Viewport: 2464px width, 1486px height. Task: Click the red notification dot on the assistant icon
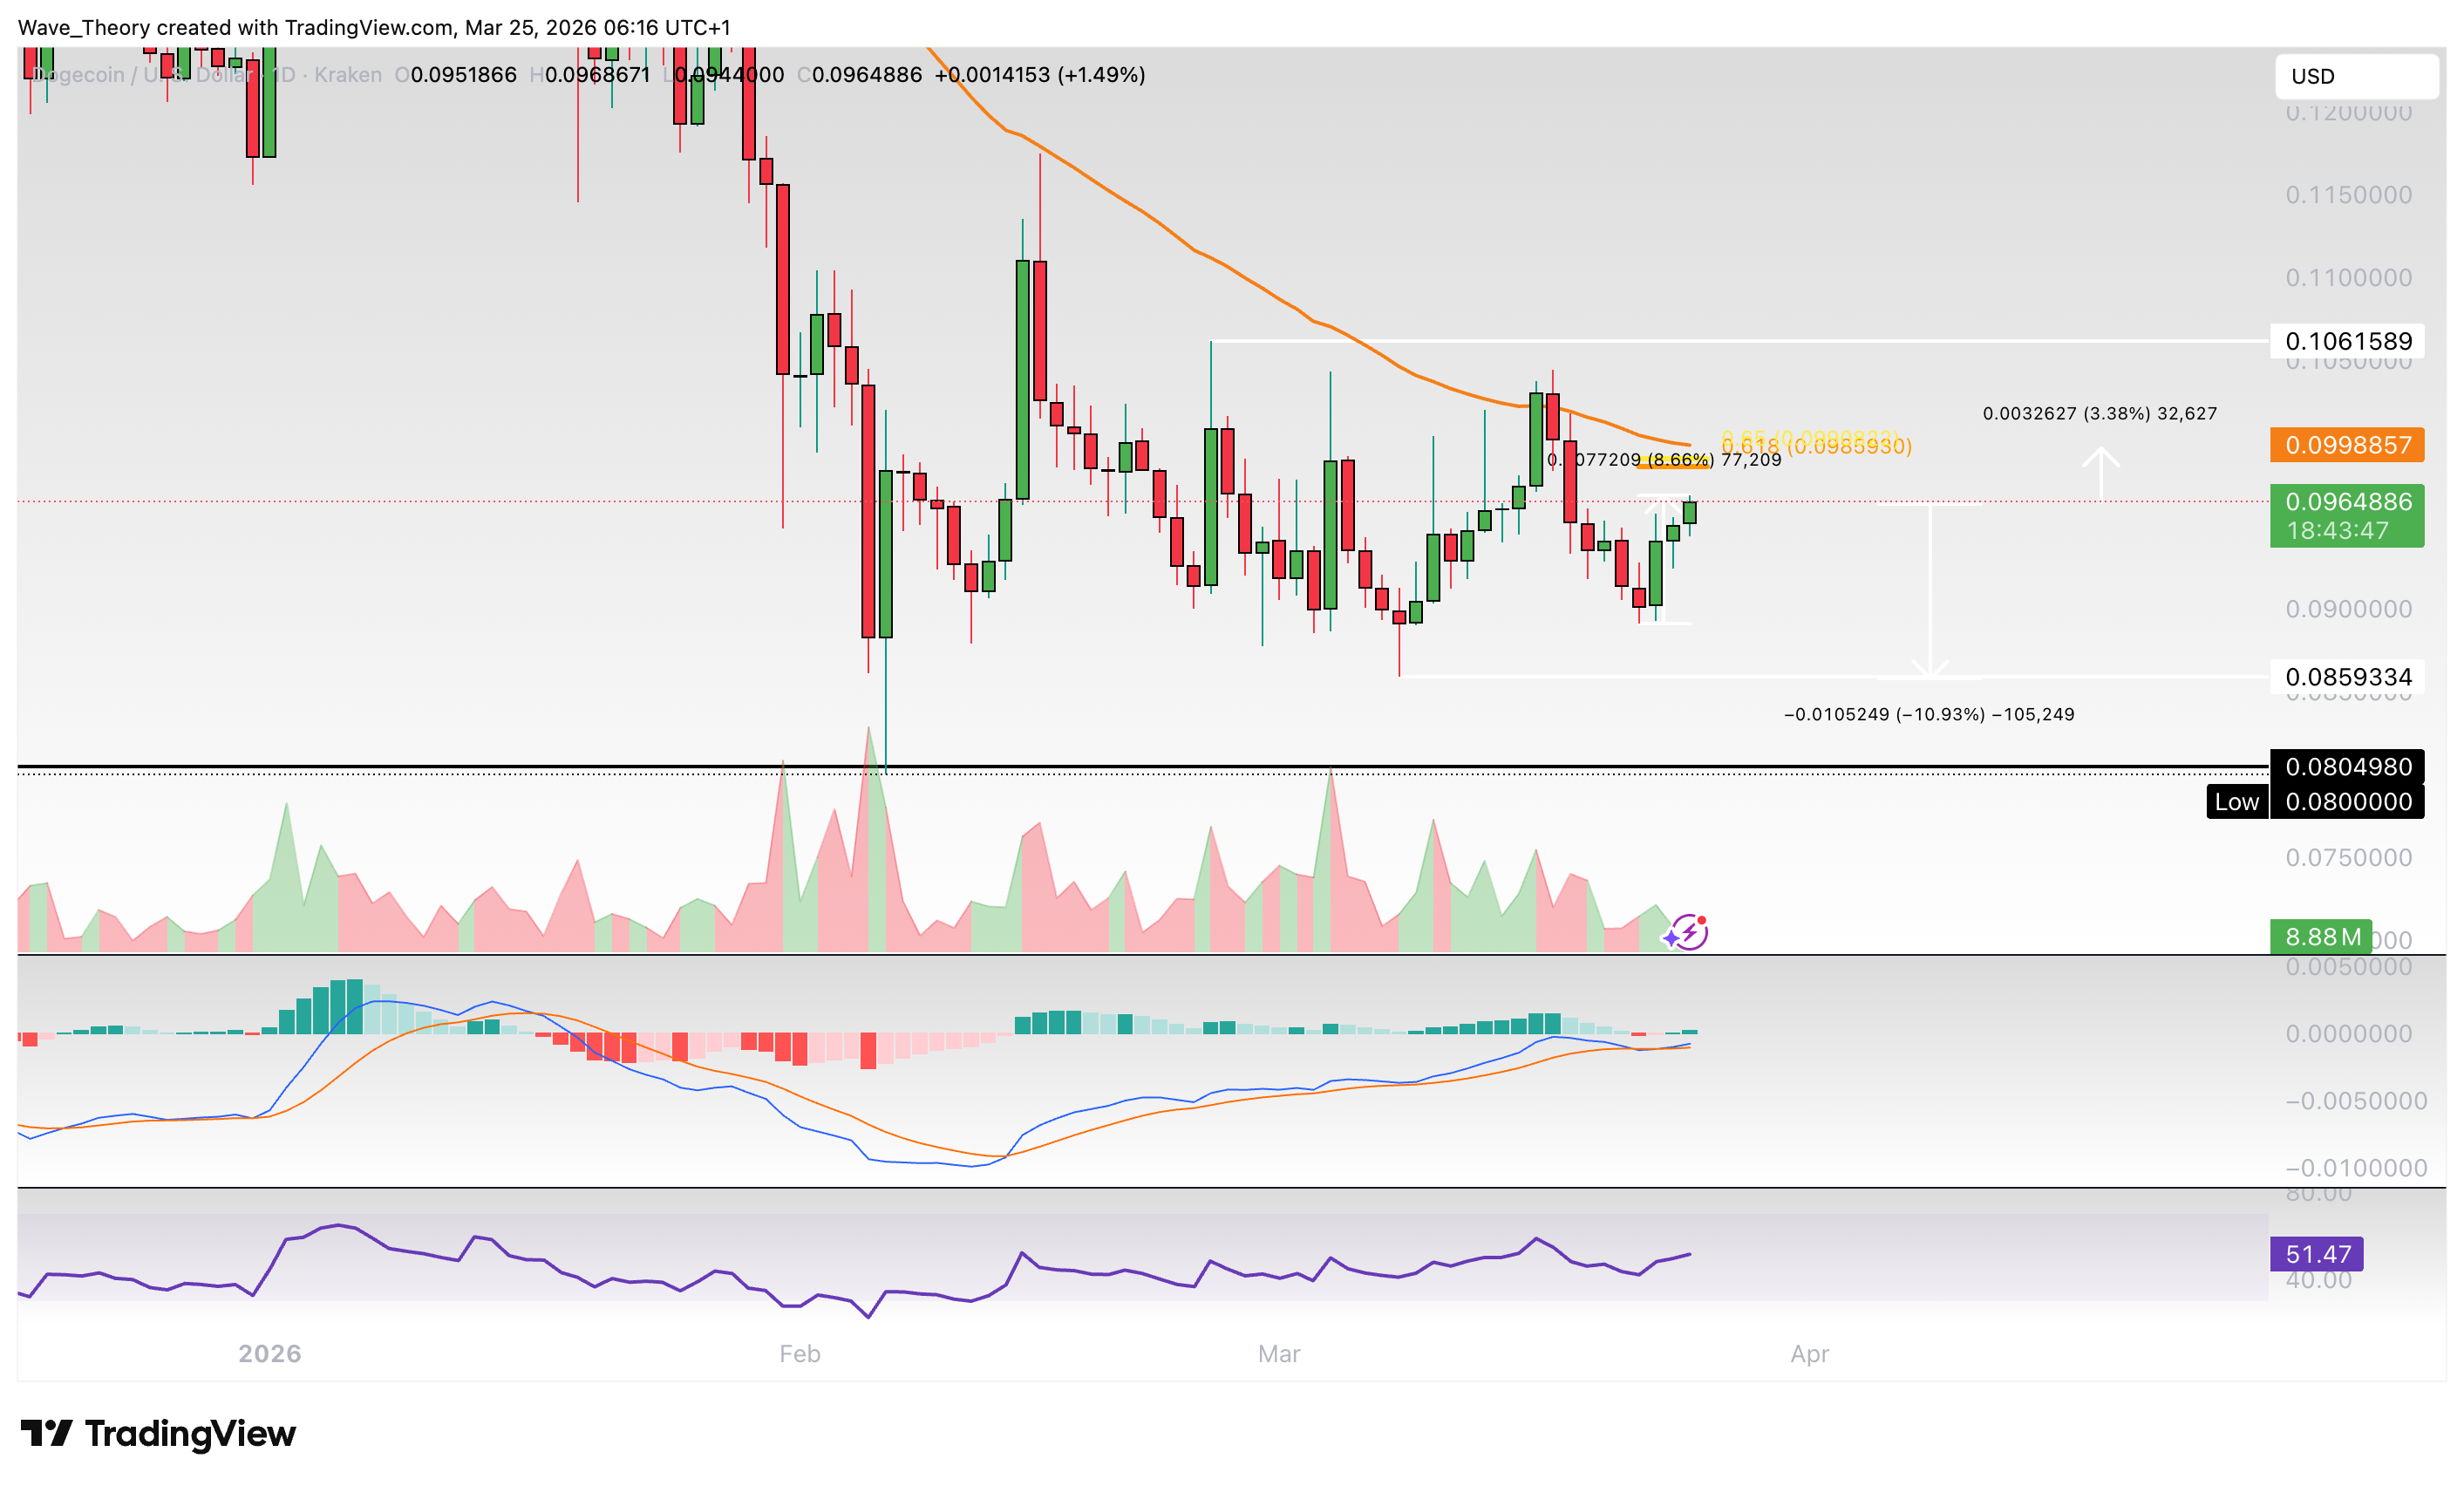point(1703,920)
